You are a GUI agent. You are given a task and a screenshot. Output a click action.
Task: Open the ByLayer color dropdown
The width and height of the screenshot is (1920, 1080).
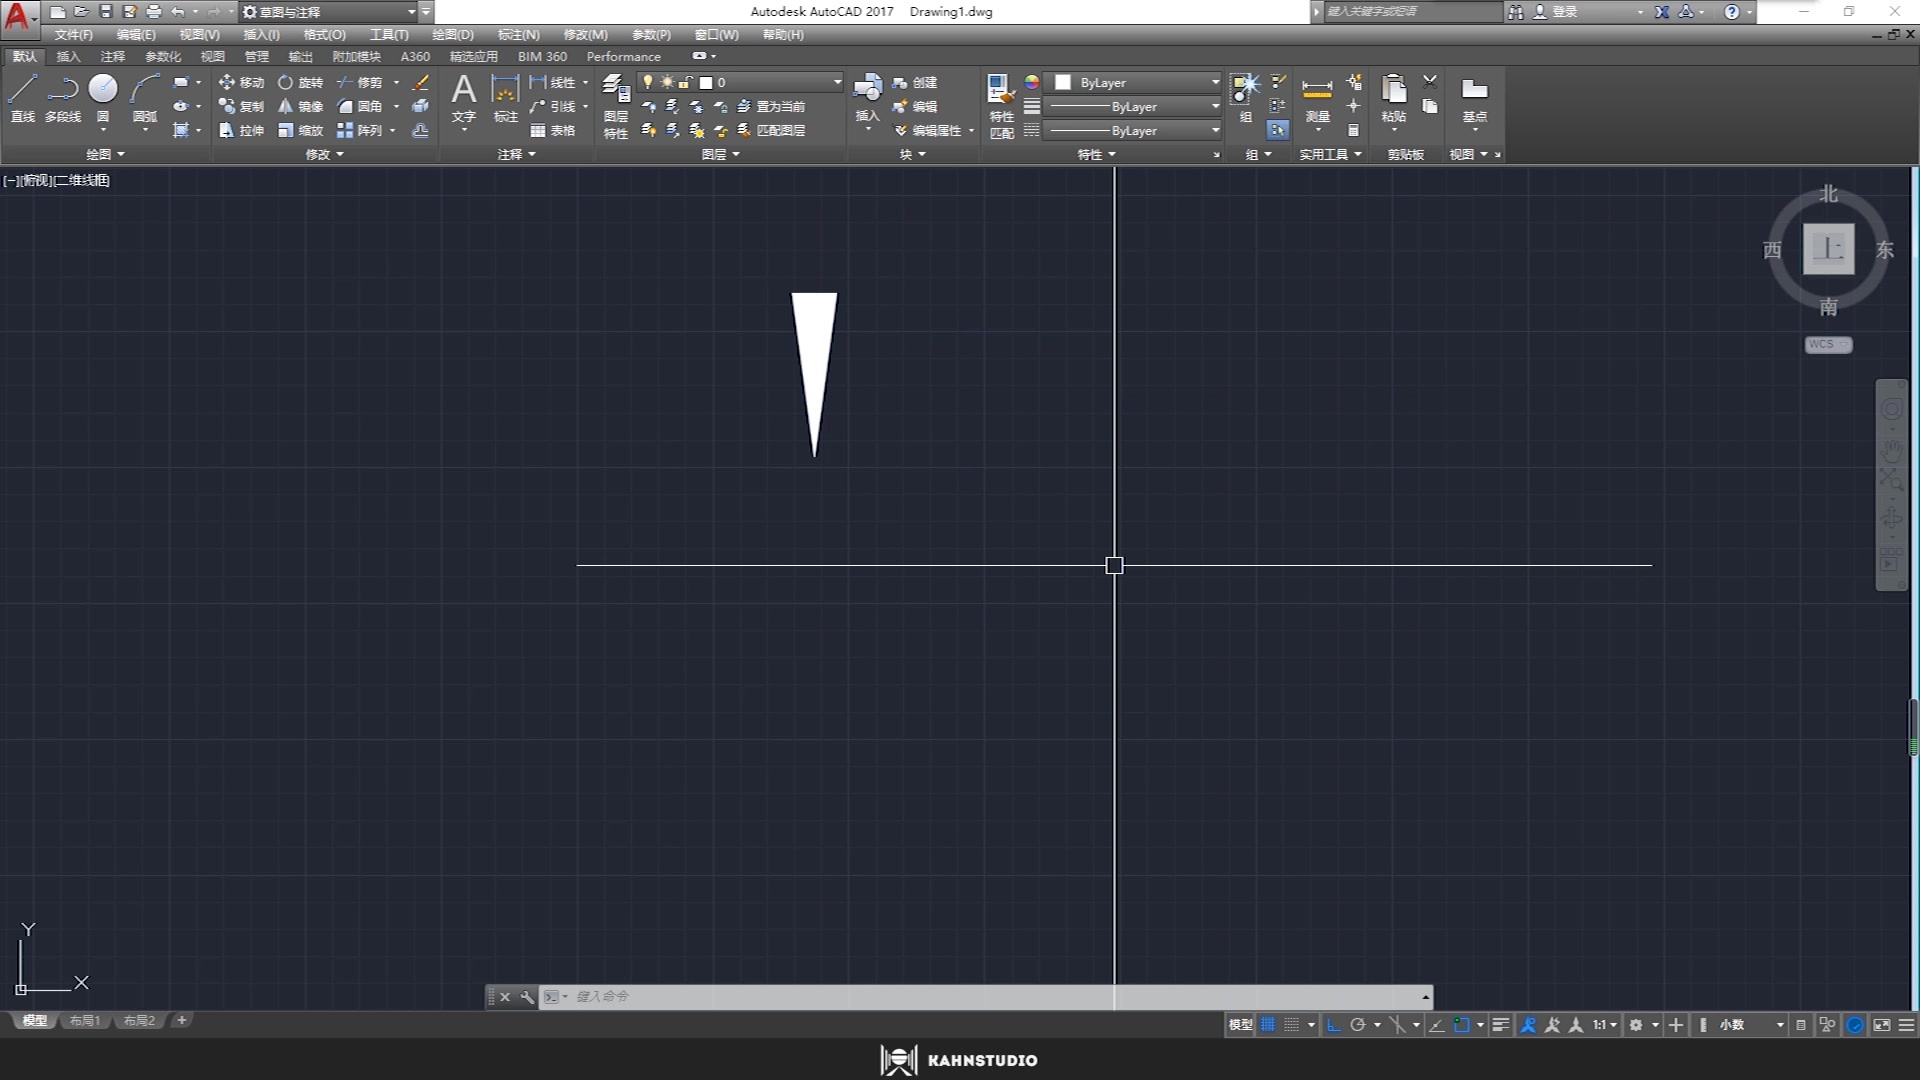tap(1134, 82)
